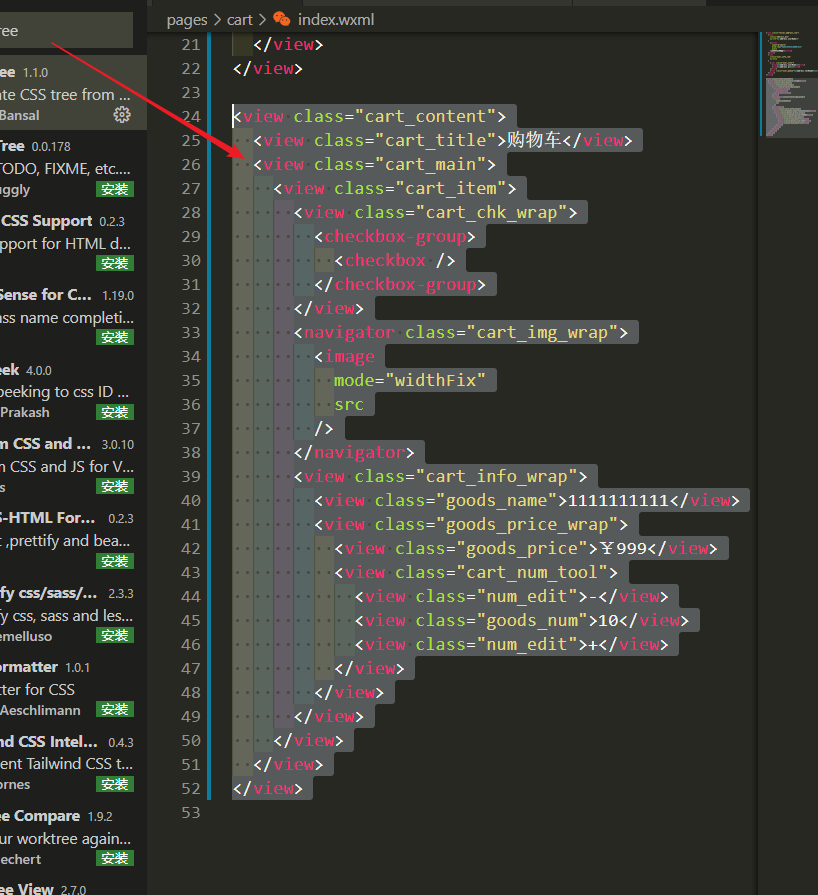Click the minimap code overview
The image size is (818, 895).
pos(790,84)
